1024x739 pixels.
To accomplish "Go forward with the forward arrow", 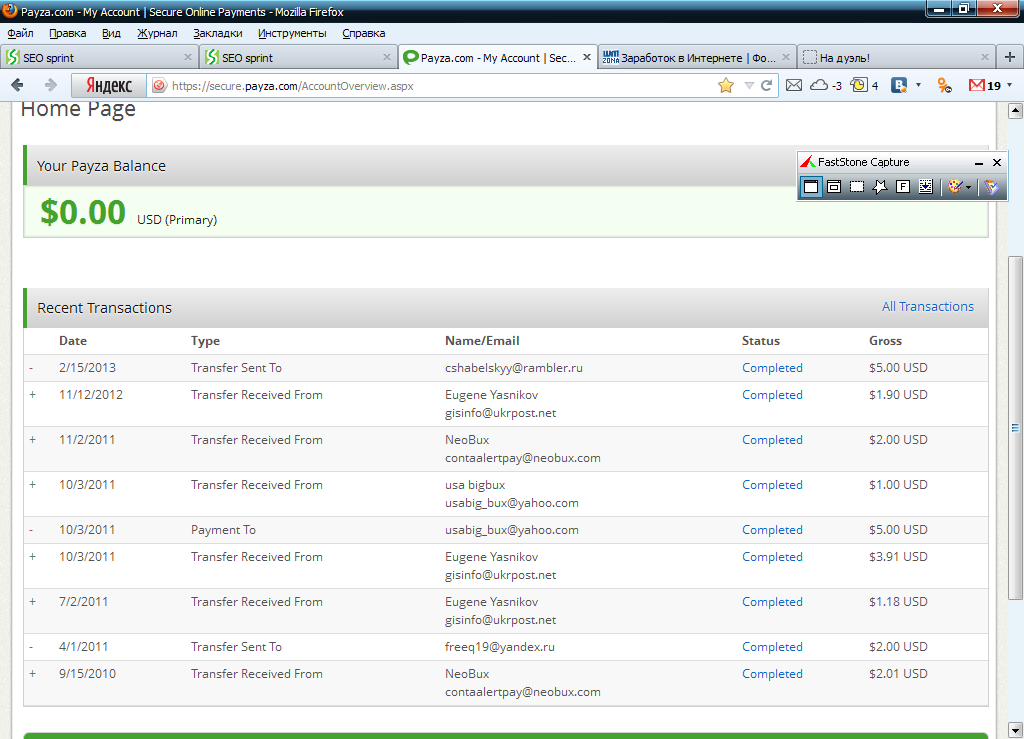I will point(50,85).
